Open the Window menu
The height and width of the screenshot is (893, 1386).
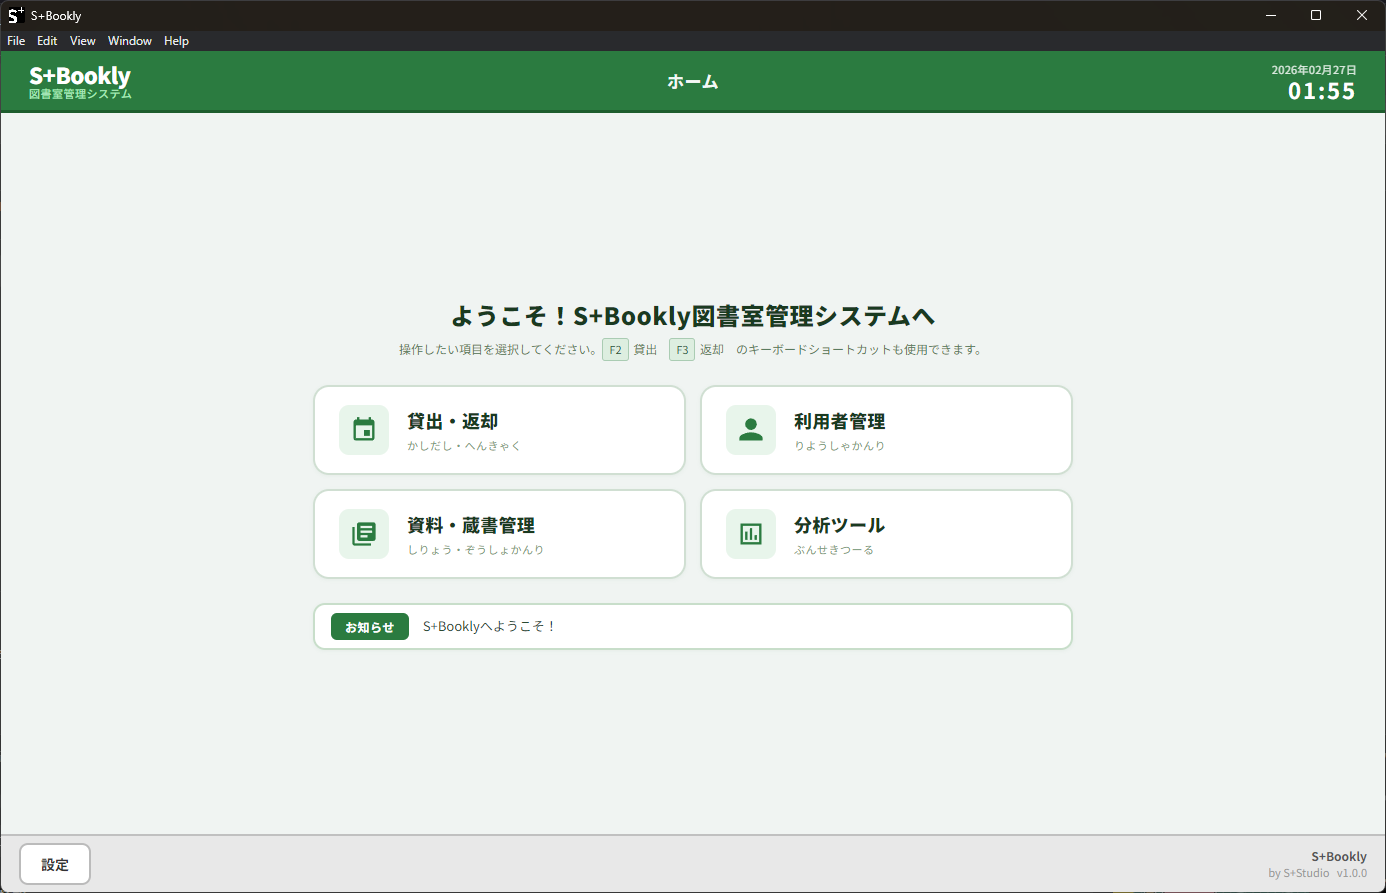point(129,41)
